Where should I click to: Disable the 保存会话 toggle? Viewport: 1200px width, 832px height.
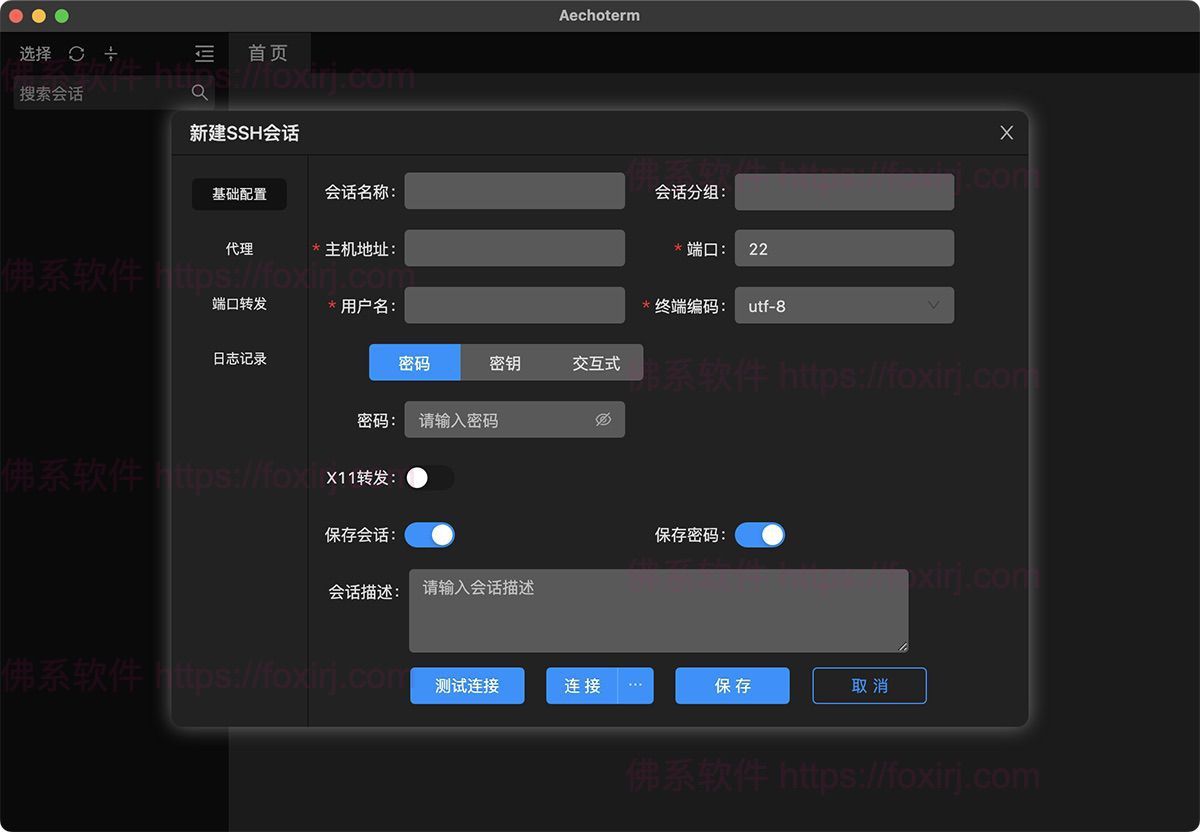coord(430,535)
